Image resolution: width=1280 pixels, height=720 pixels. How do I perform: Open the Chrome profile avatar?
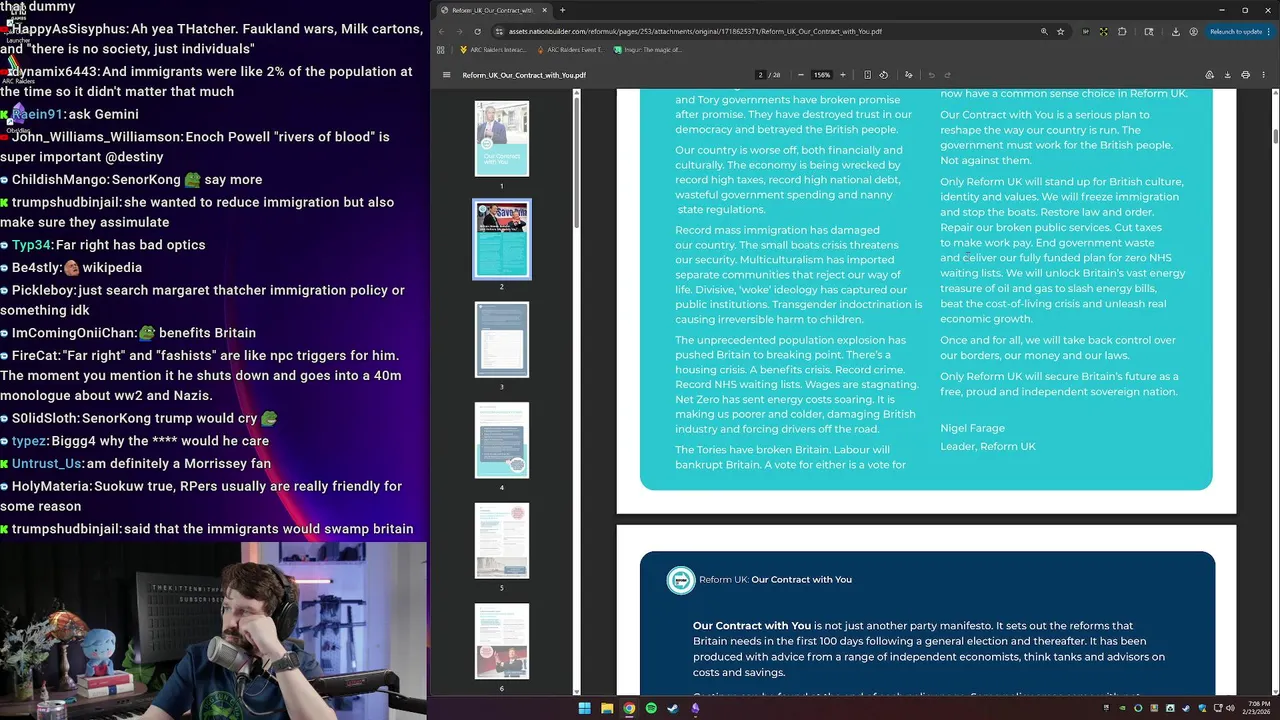pyautogui.click(x=1193, y=31)
